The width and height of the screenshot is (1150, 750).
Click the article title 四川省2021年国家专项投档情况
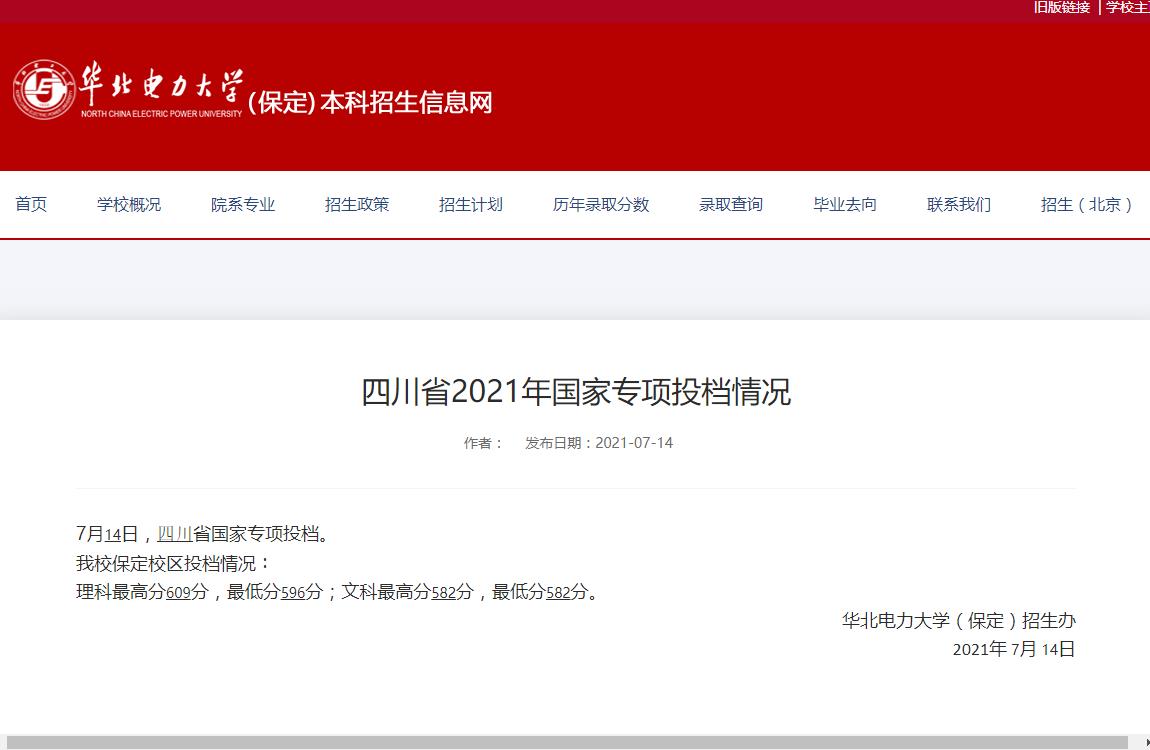click(575, 392)
